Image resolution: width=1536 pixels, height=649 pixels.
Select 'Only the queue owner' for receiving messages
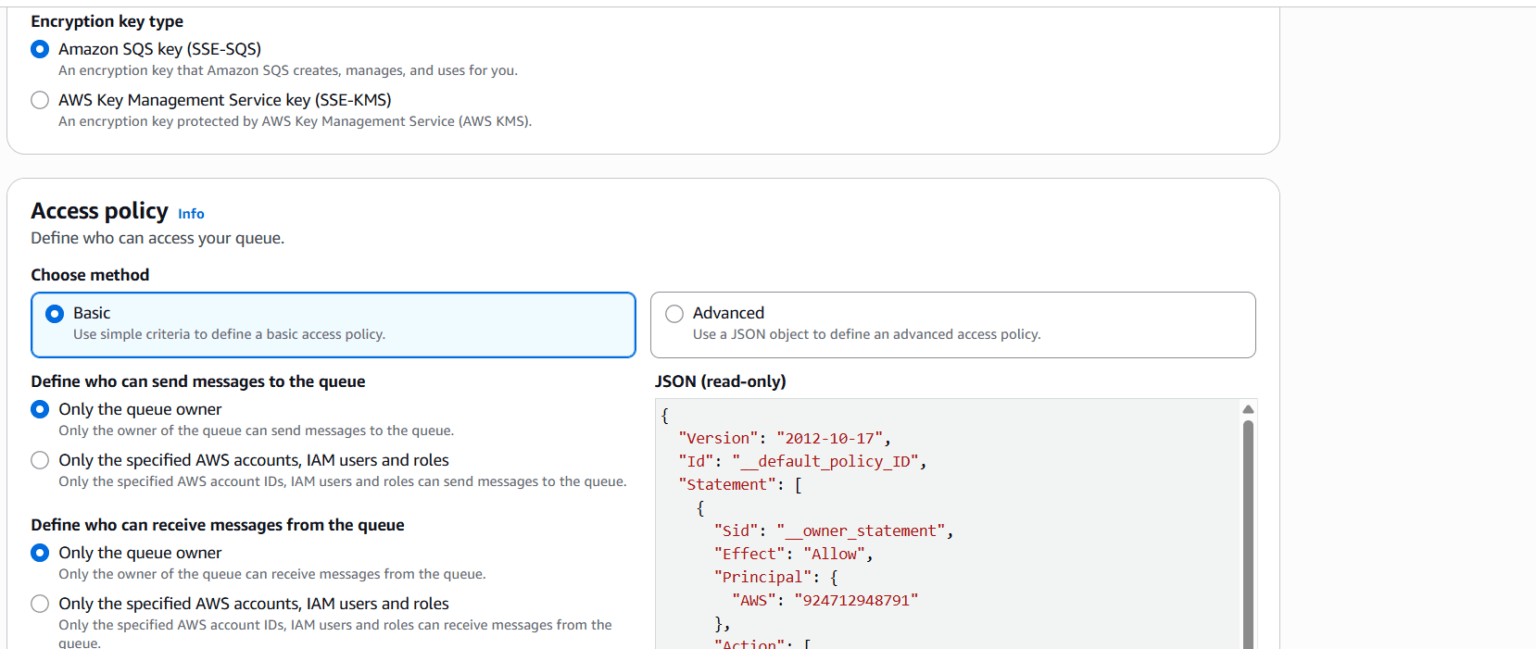coord(39,552)
